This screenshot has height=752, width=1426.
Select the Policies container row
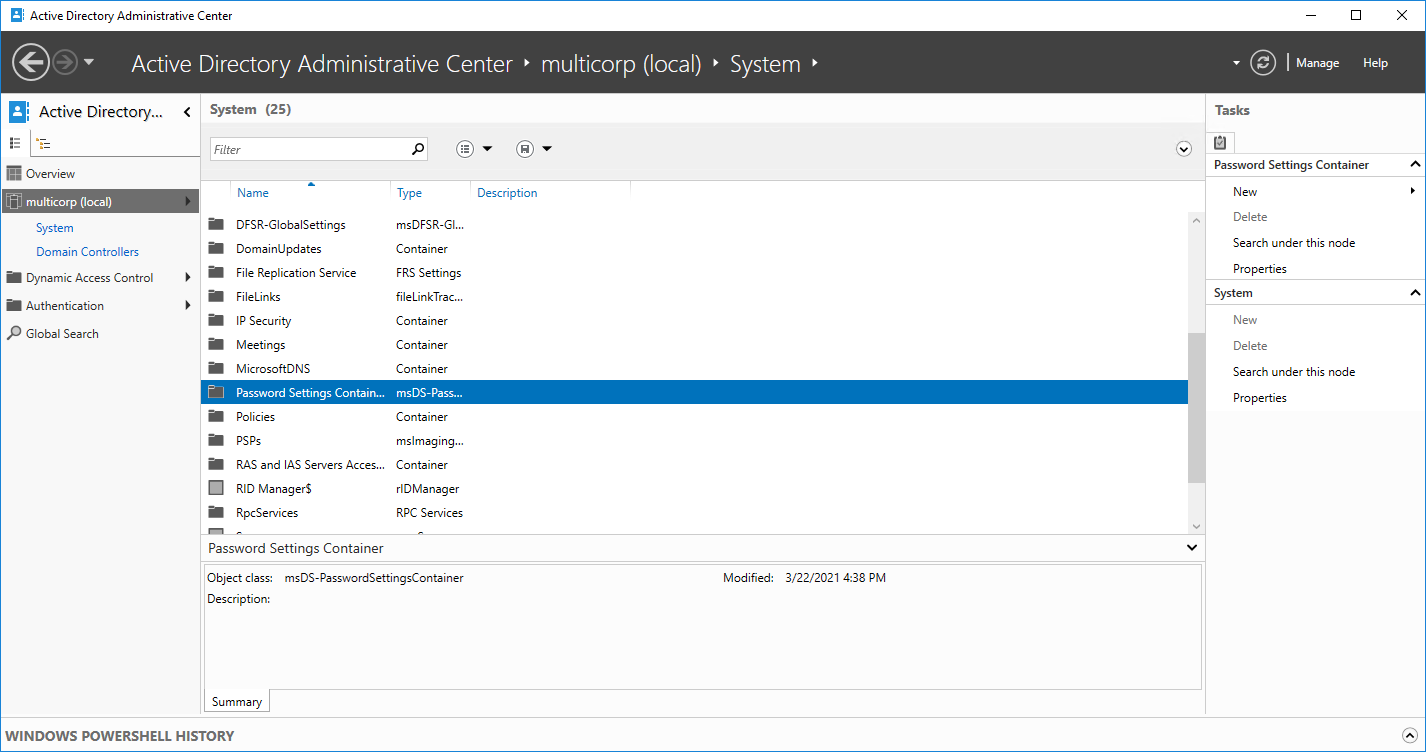click(694, 417)
